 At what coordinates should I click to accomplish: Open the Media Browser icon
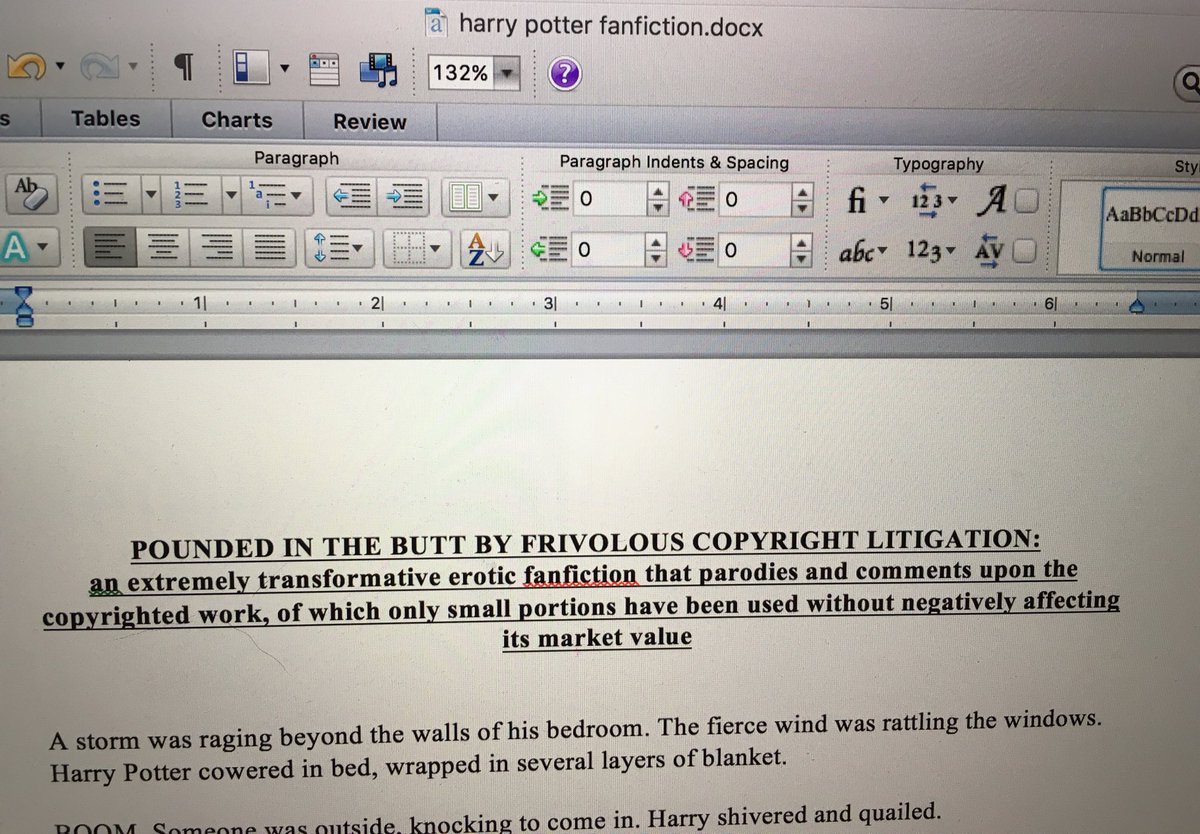click(381, 69)
